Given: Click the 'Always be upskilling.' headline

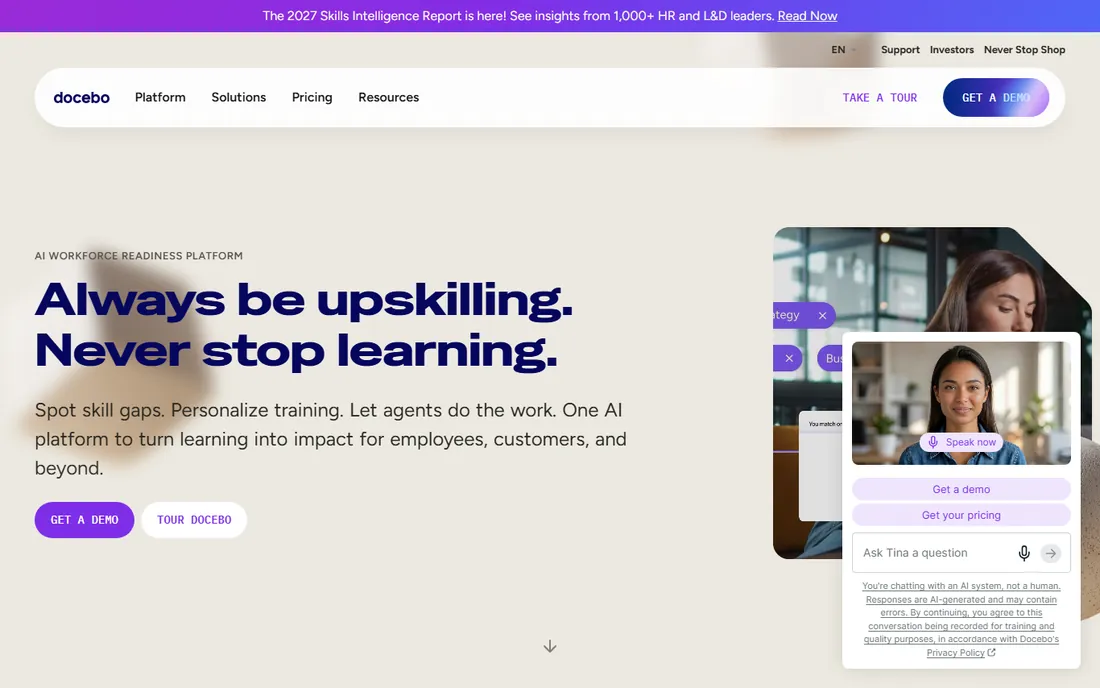Looking at the screenshot, I should (x=304, y=300).
